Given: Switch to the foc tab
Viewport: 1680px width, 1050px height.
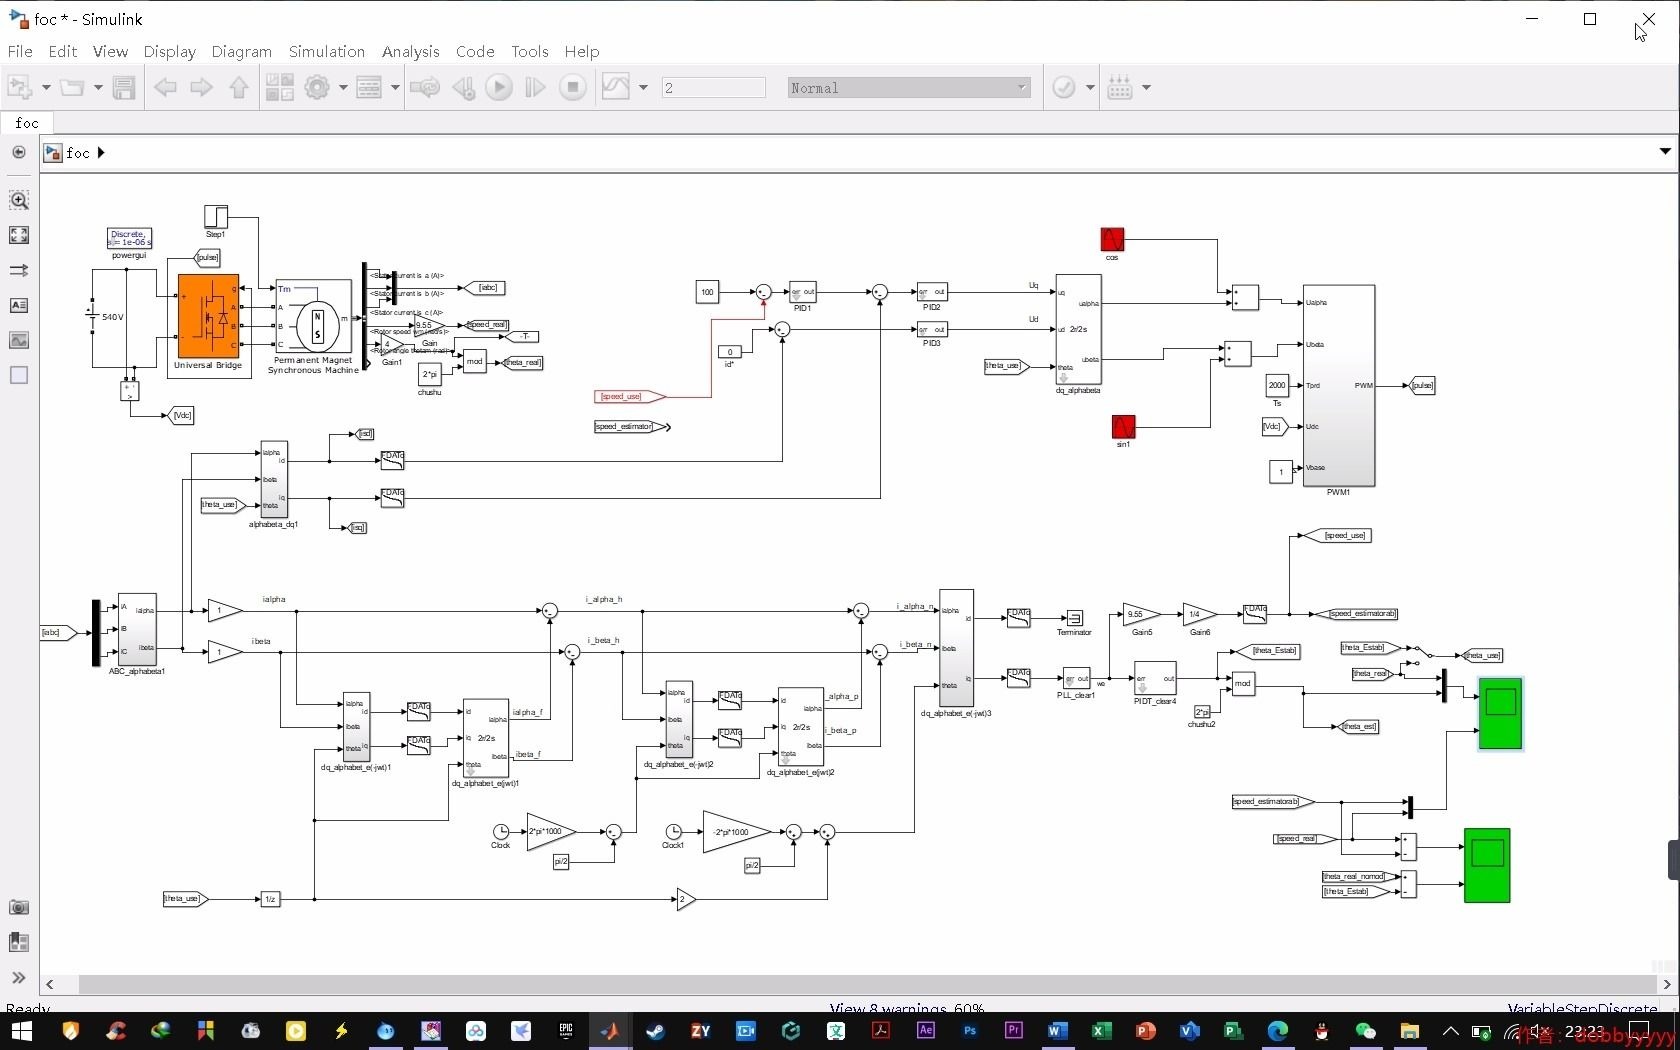Looking at the screenshot, I should [27, 122].
